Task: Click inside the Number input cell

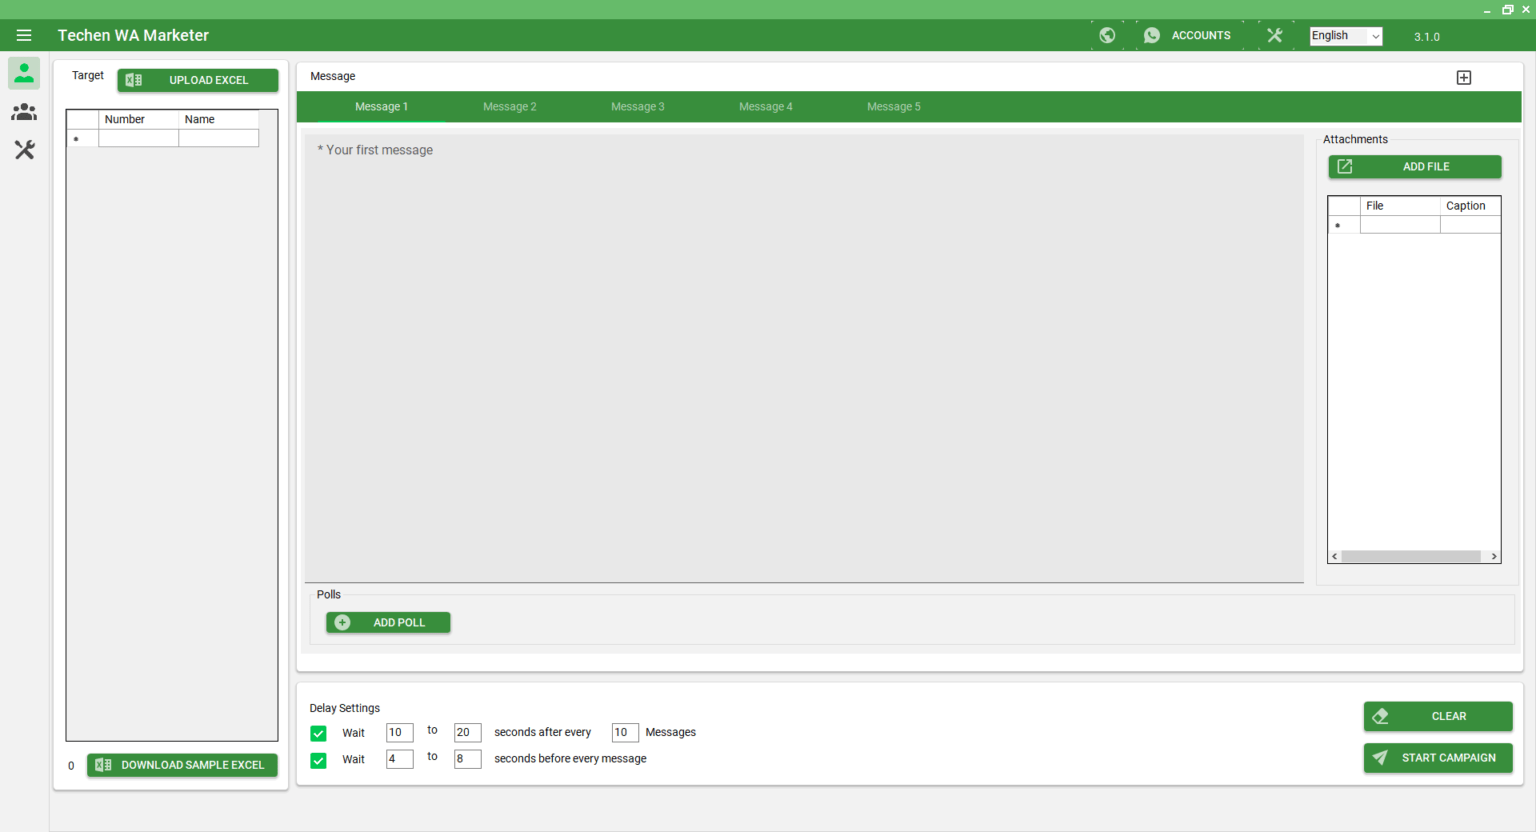Action: (138, 137)
